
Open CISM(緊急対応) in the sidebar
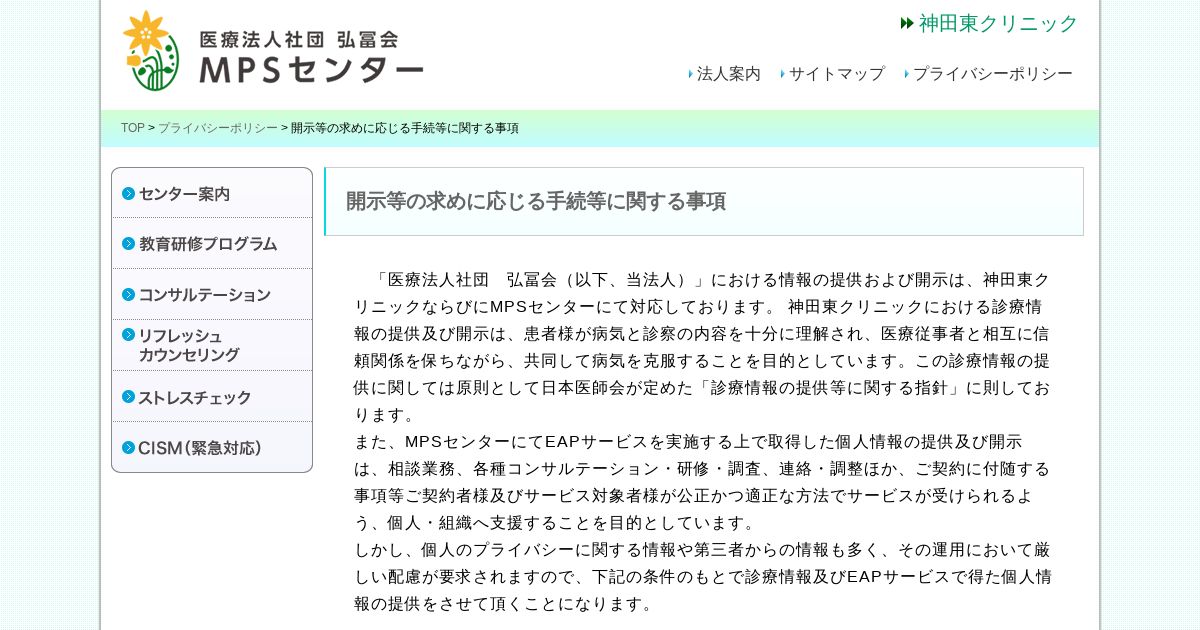[212, 447]
